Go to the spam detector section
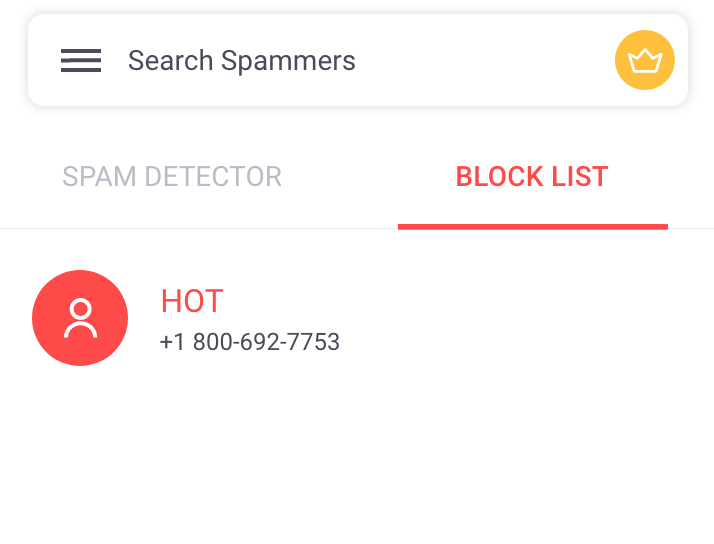Image resolution: width=714 pixels, height=544 pixels. coord(172,177)
